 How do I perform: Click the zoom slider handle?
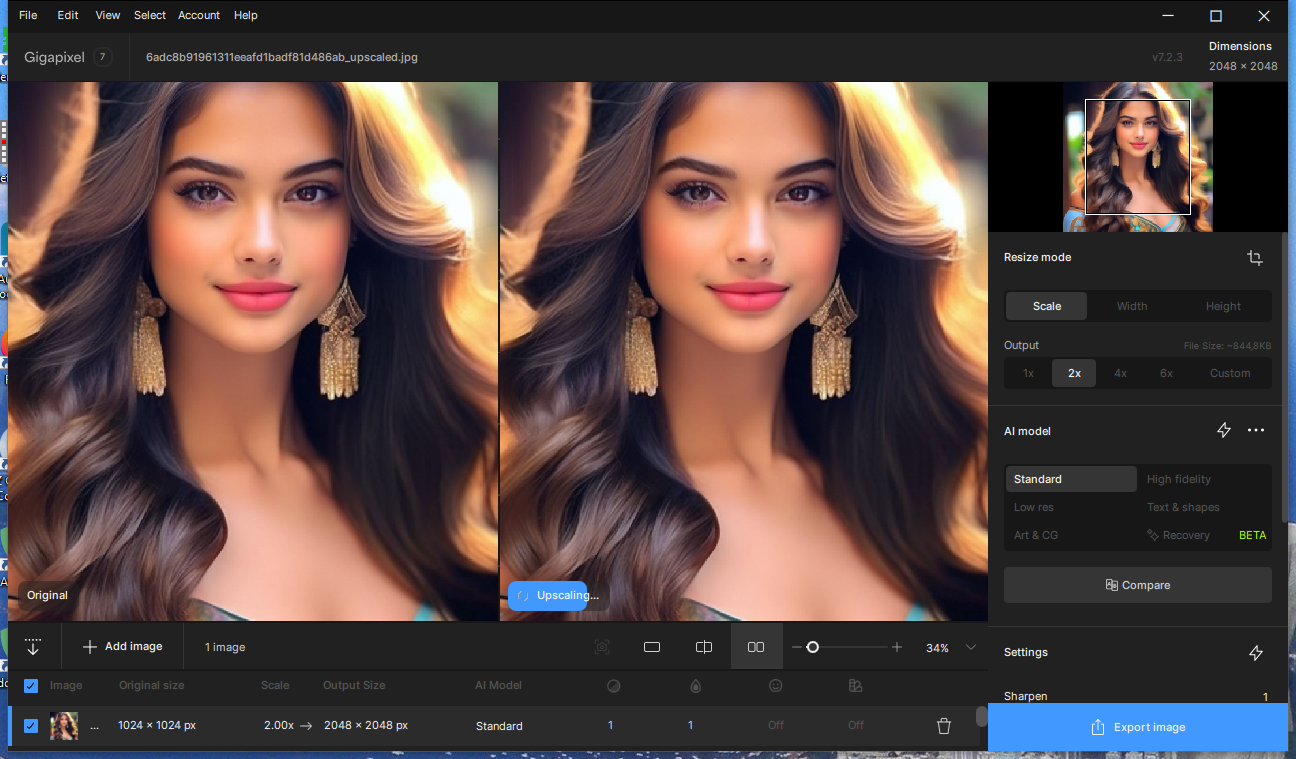point(813,647)
